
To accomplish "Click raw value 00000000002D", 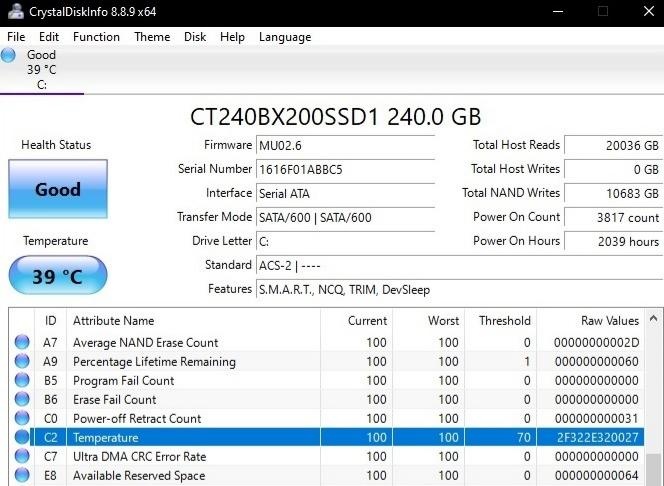I will click(596, 342).
